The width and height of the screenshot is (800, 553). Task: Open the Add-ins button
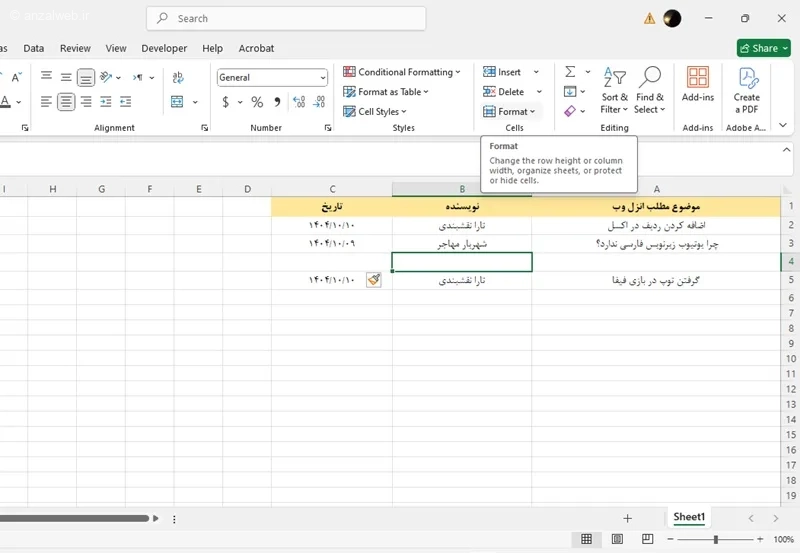coord(698,84)
